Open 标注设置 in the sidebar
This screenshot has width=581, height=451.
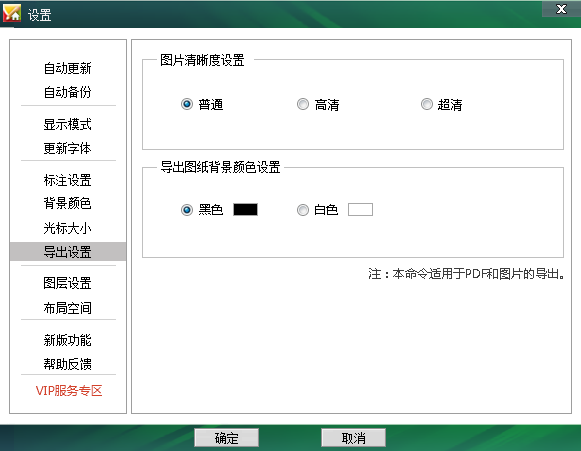67,180
